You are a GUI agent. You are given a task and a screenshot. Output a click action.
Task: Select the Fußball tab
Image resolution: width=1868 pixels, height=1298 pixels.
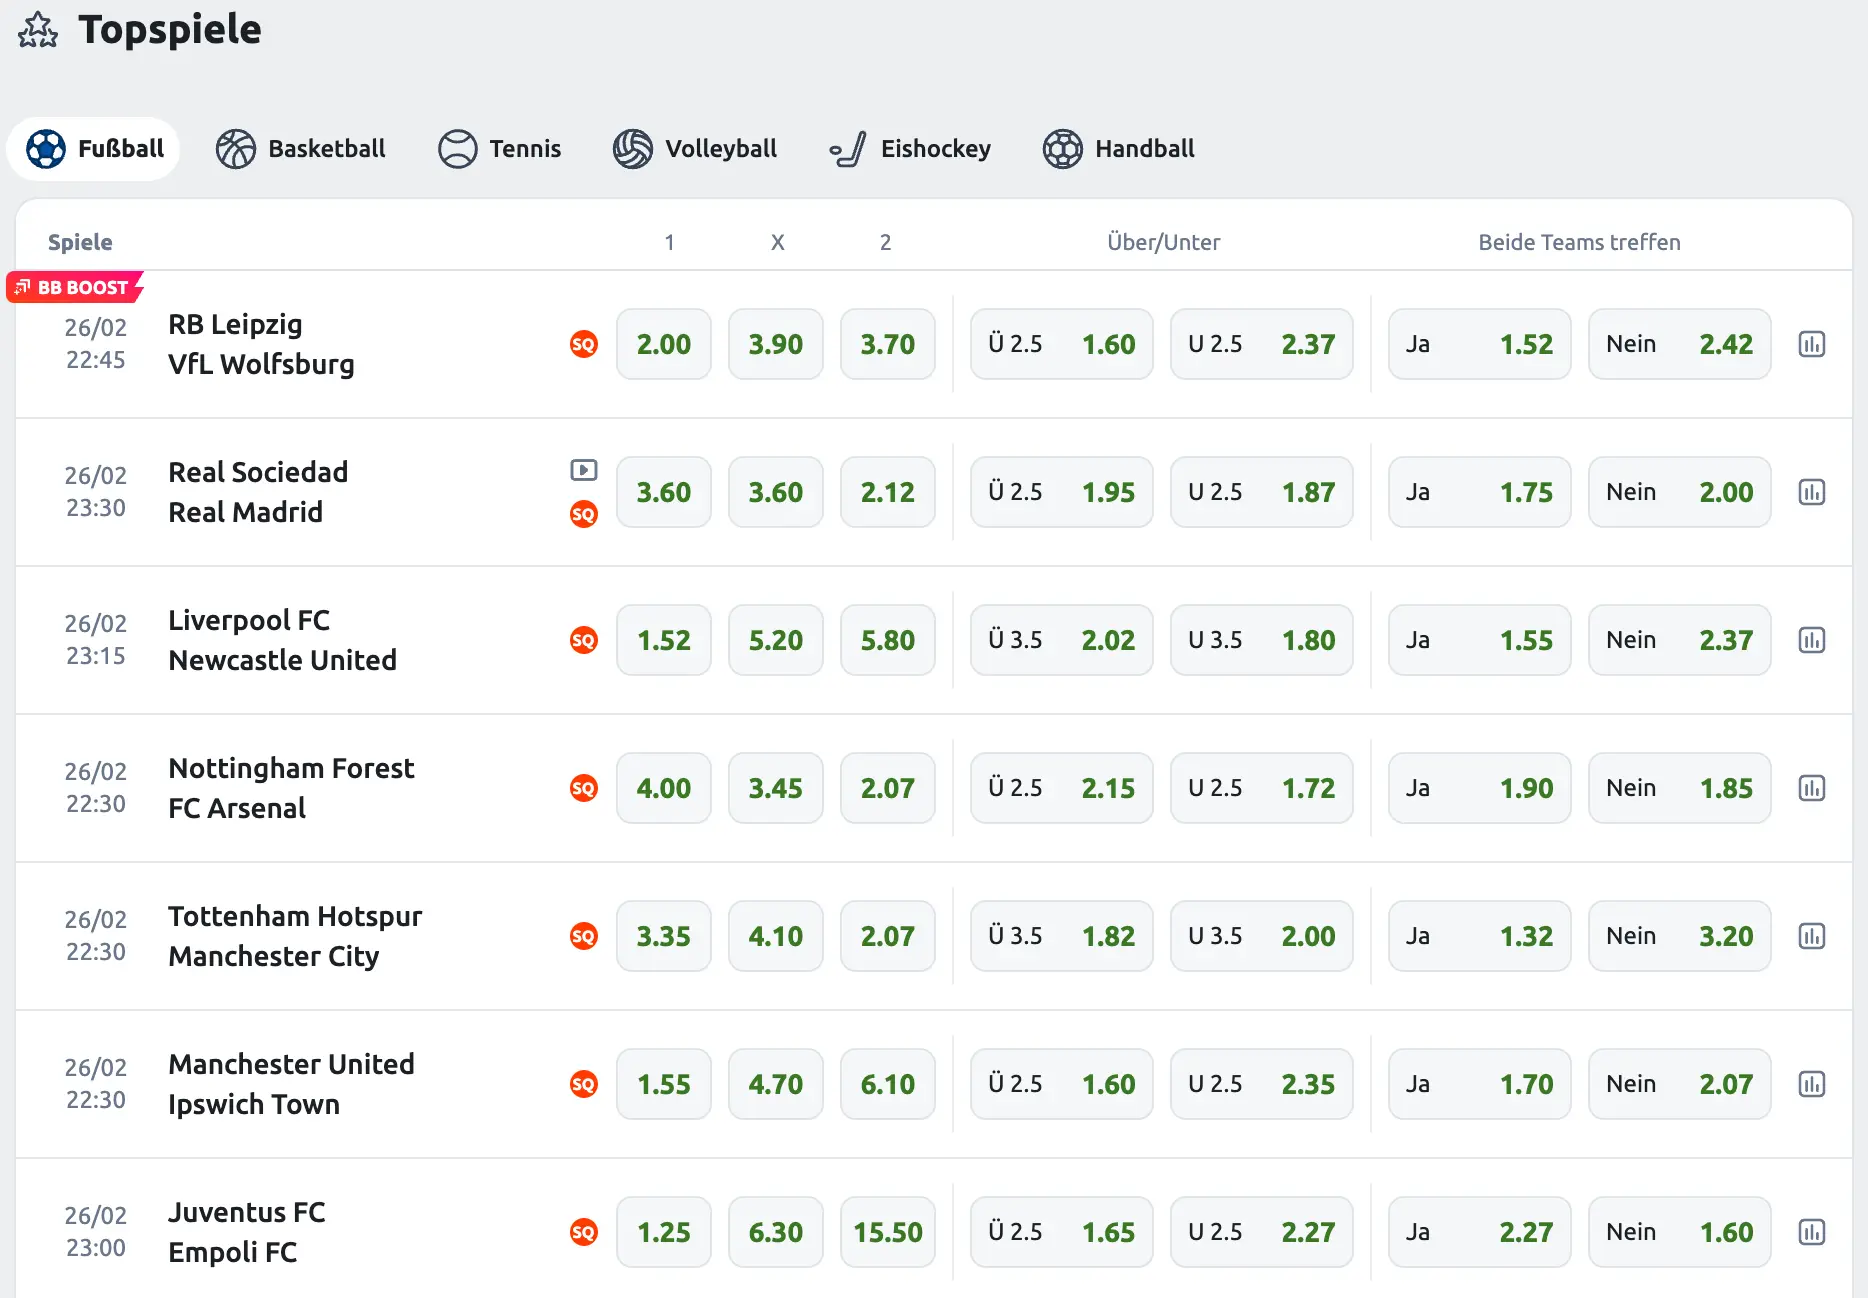(x=94, y=149)
